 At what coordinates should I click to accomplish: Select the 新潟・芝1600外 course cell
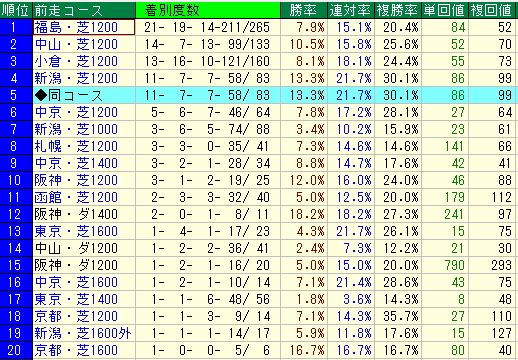click(84, 333)
